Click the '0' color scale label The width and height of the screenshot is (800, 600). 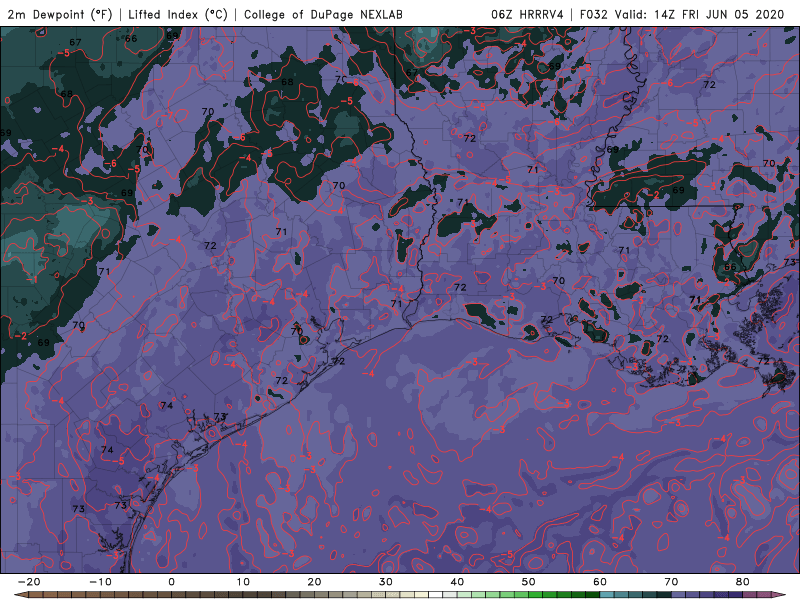click(x=171, y=582)
